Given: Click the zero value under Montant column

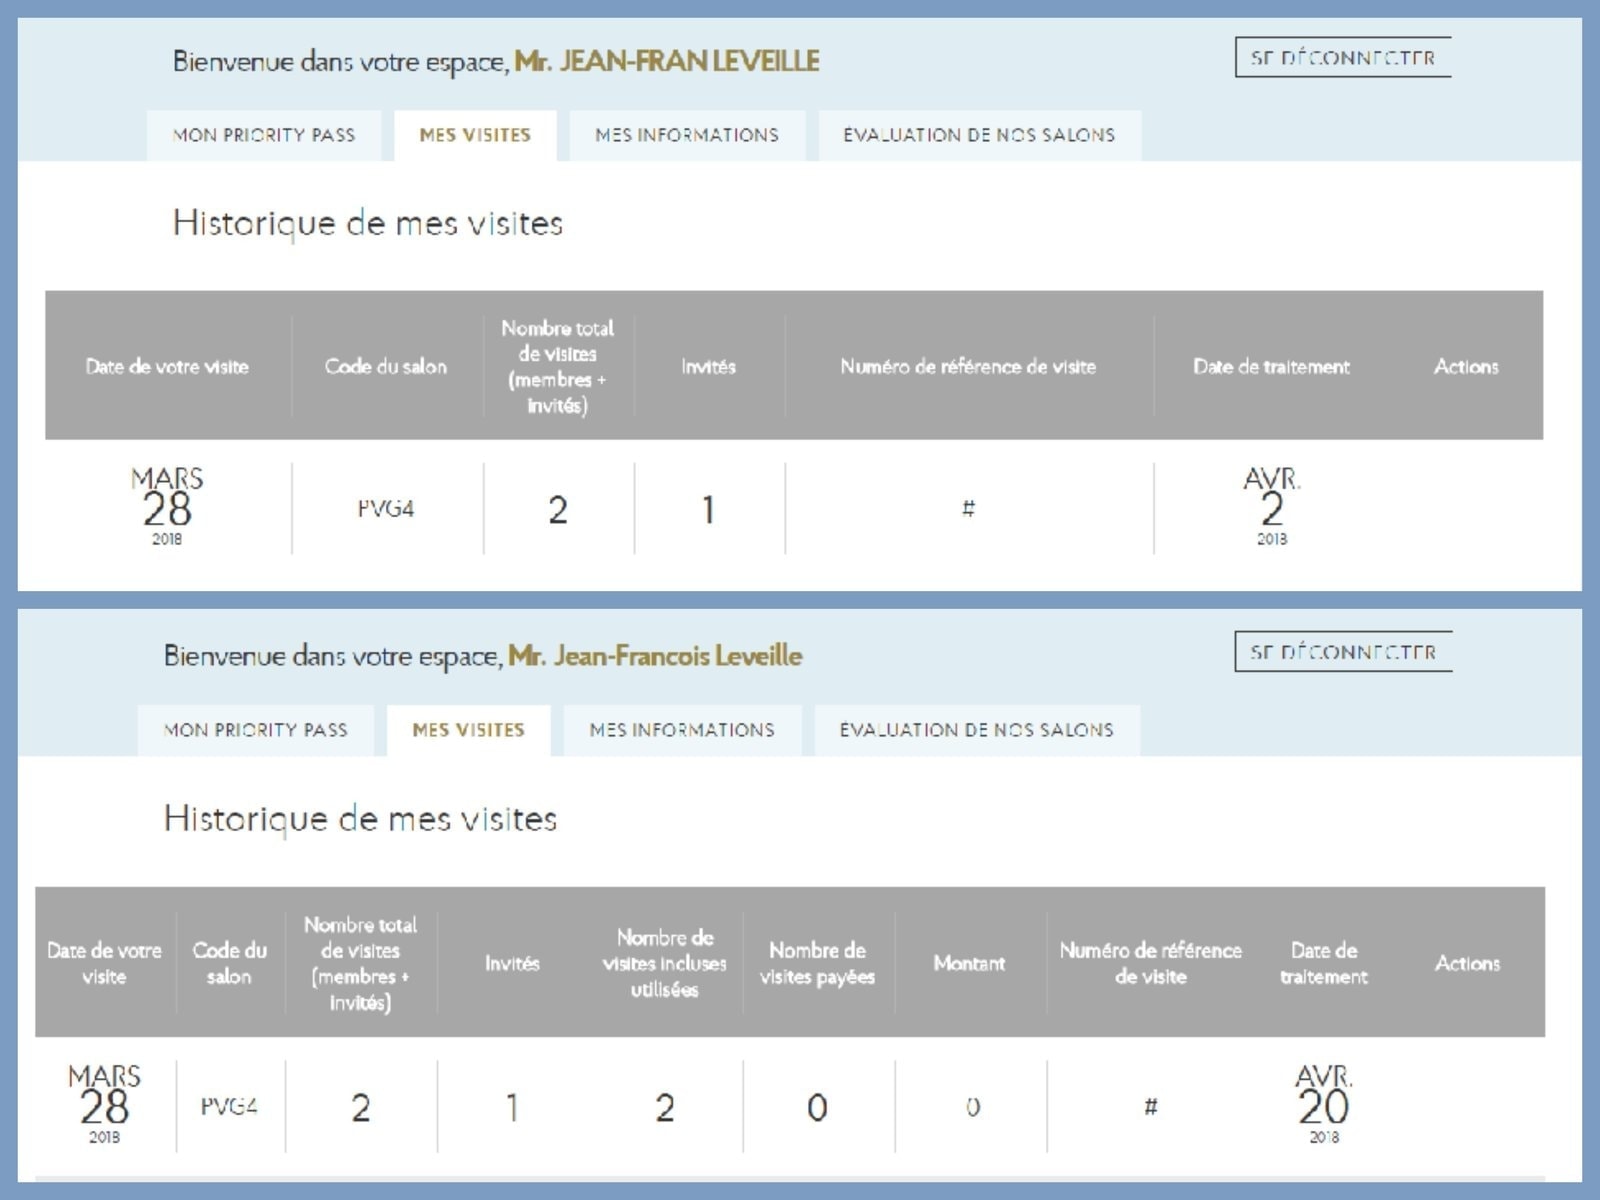Looking at the screenshot, I should (x=972, y=1107).
